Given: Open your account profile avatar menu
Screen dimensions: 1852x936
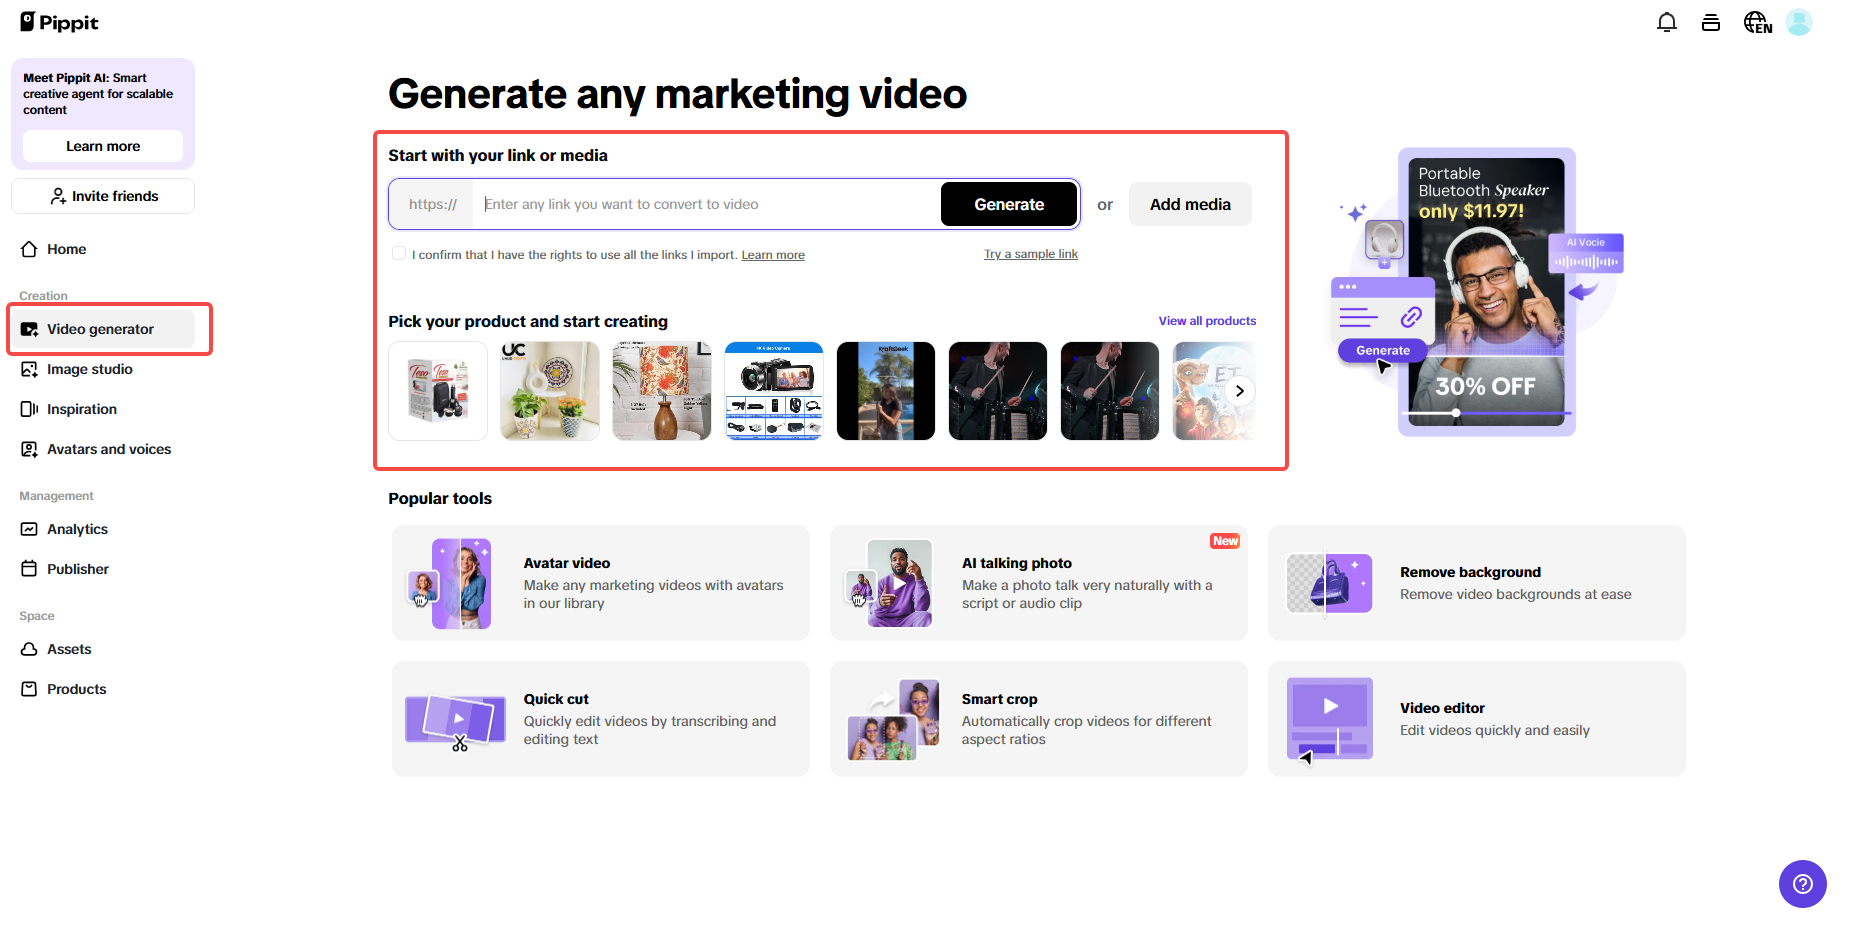Looking at the screenshot, I should (1799, 21).
